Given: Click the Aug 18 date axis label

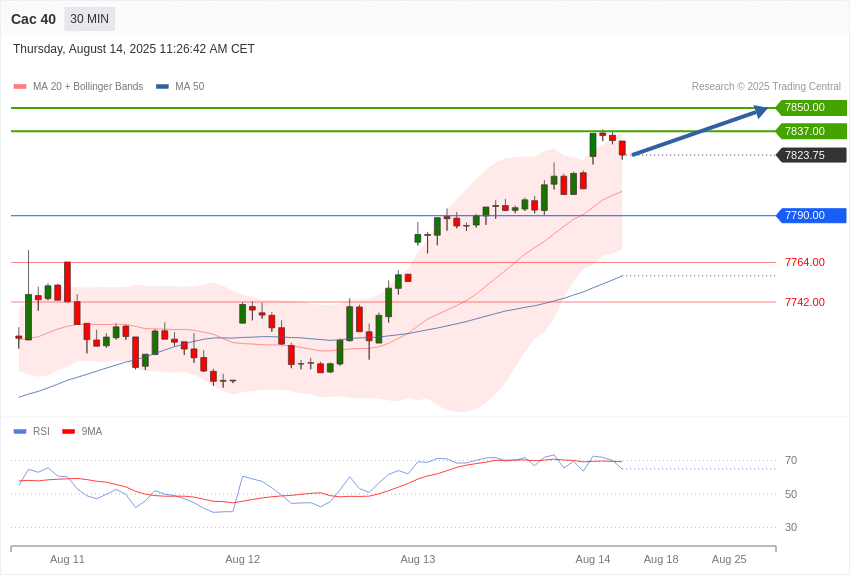Looking at the screenshot, I should (661, 559).
